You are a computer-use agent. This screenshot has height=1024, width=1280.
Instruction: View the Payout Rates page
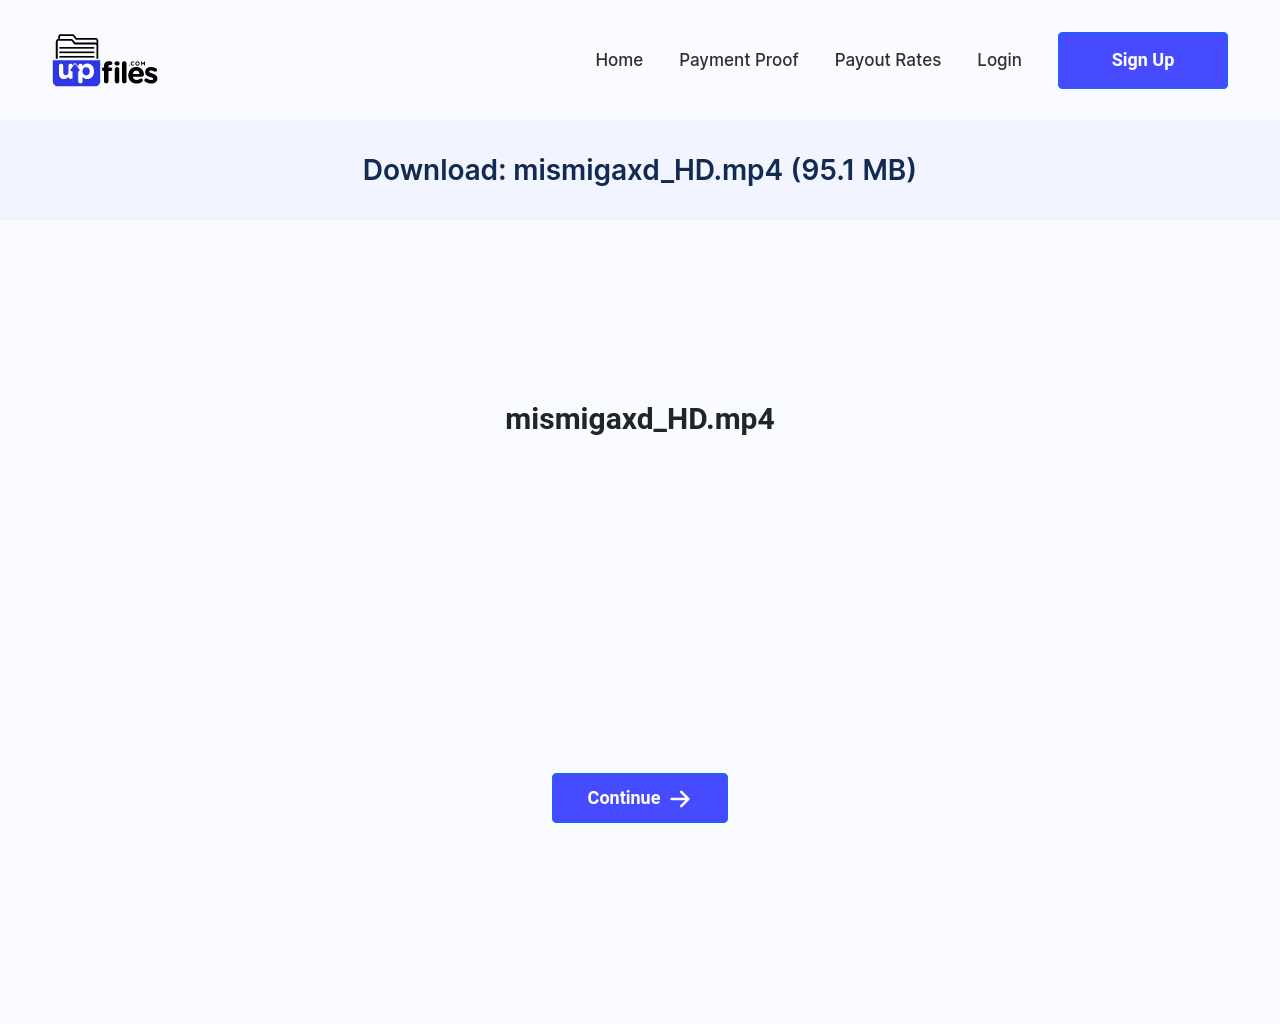coord(888,60)
